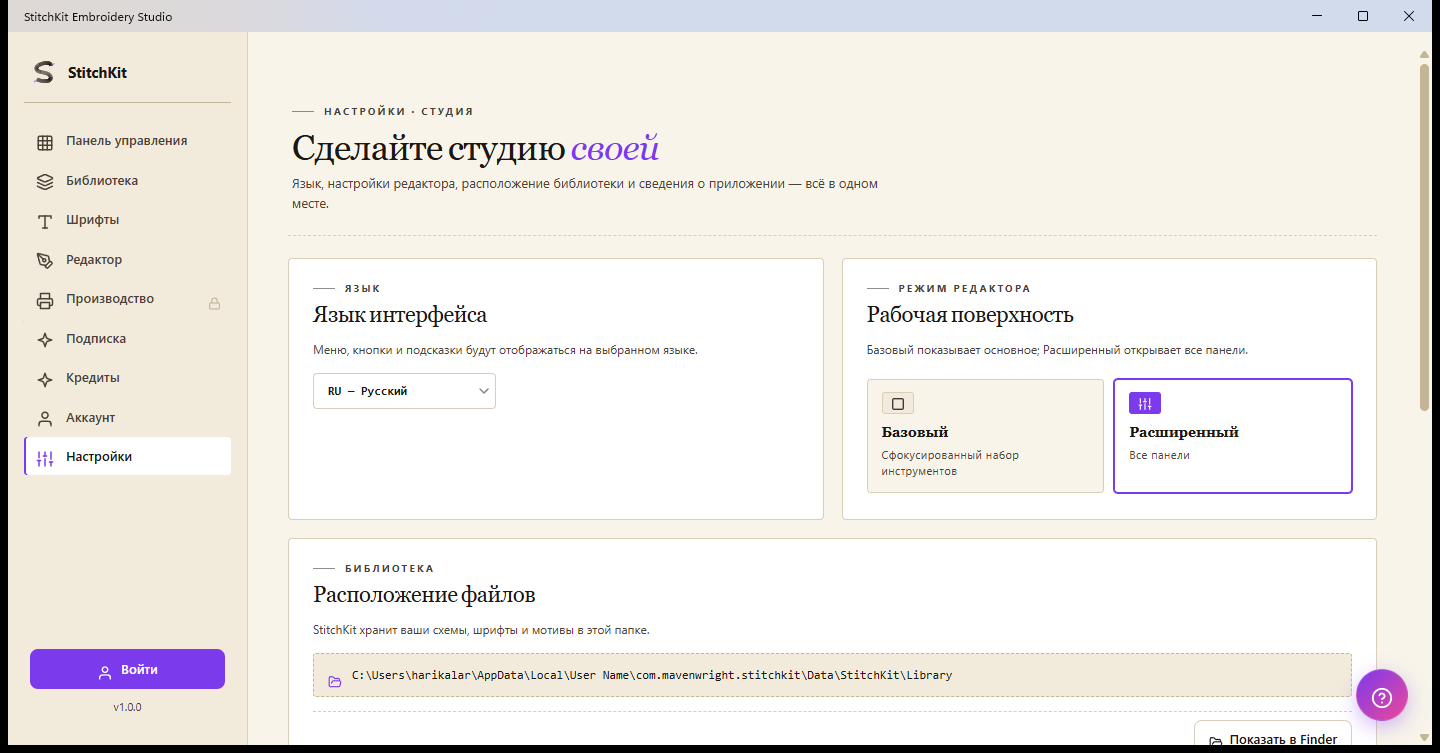Go to Библиотека section

pyautogui.click(x=128, y=181)
